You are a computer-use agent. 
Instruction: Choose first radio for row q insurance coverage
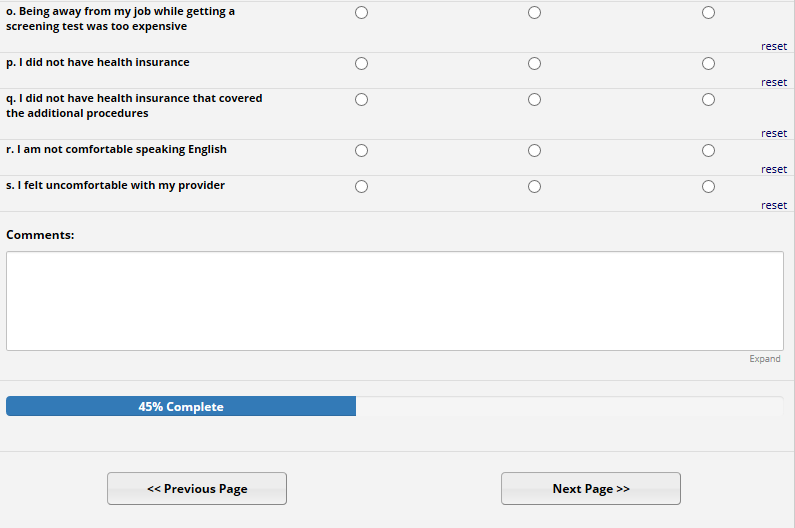coord(361,100)
